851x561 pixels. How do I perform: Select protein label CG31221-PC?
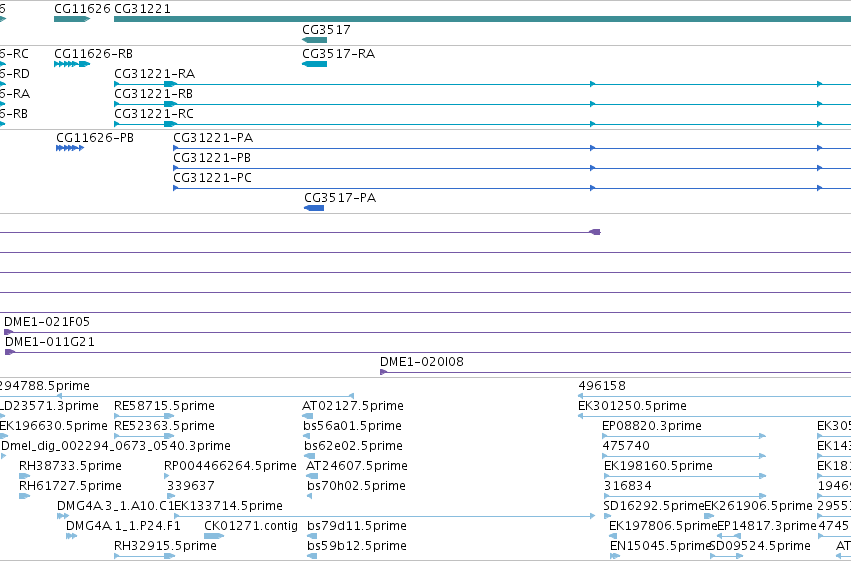coord(212,178)
